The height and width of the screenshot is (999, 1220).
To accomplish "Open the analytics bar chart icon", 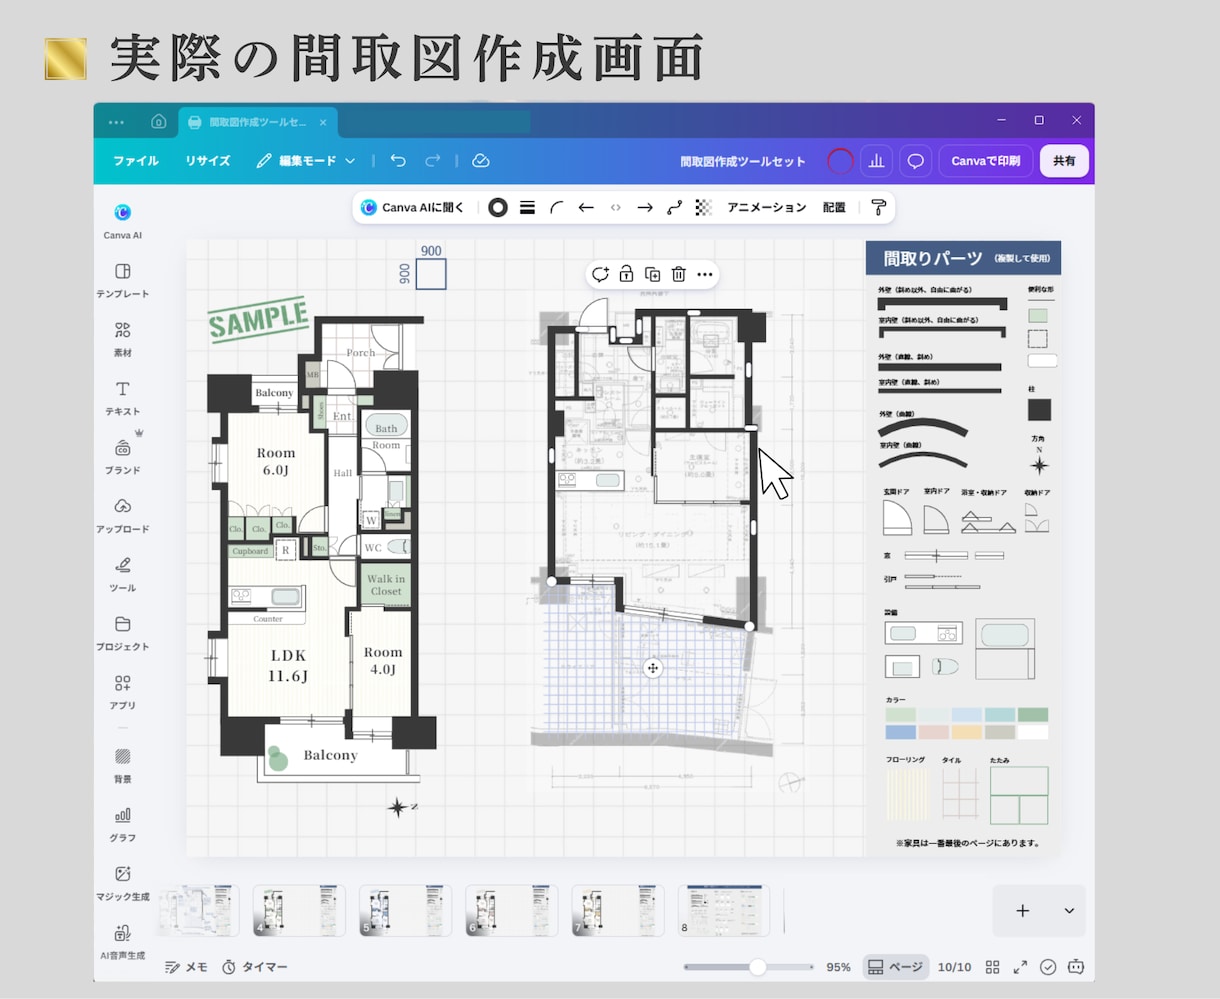I will click(876, 161).
